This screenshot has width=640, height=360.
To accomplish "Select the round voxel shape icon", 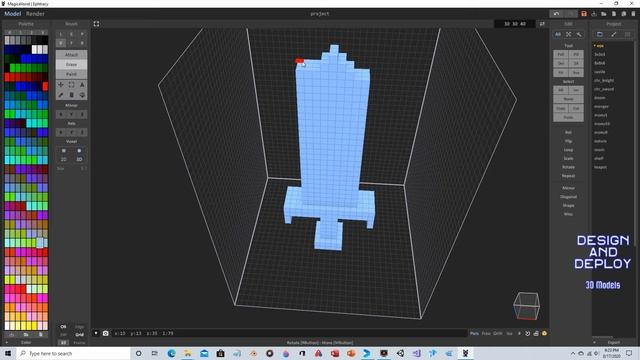I will click(79, 151).
